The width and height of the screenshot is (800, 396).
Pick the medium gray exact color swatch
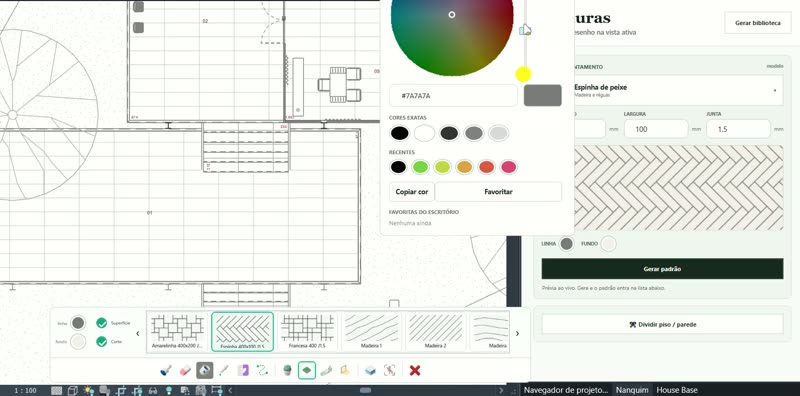click(473, 133)
